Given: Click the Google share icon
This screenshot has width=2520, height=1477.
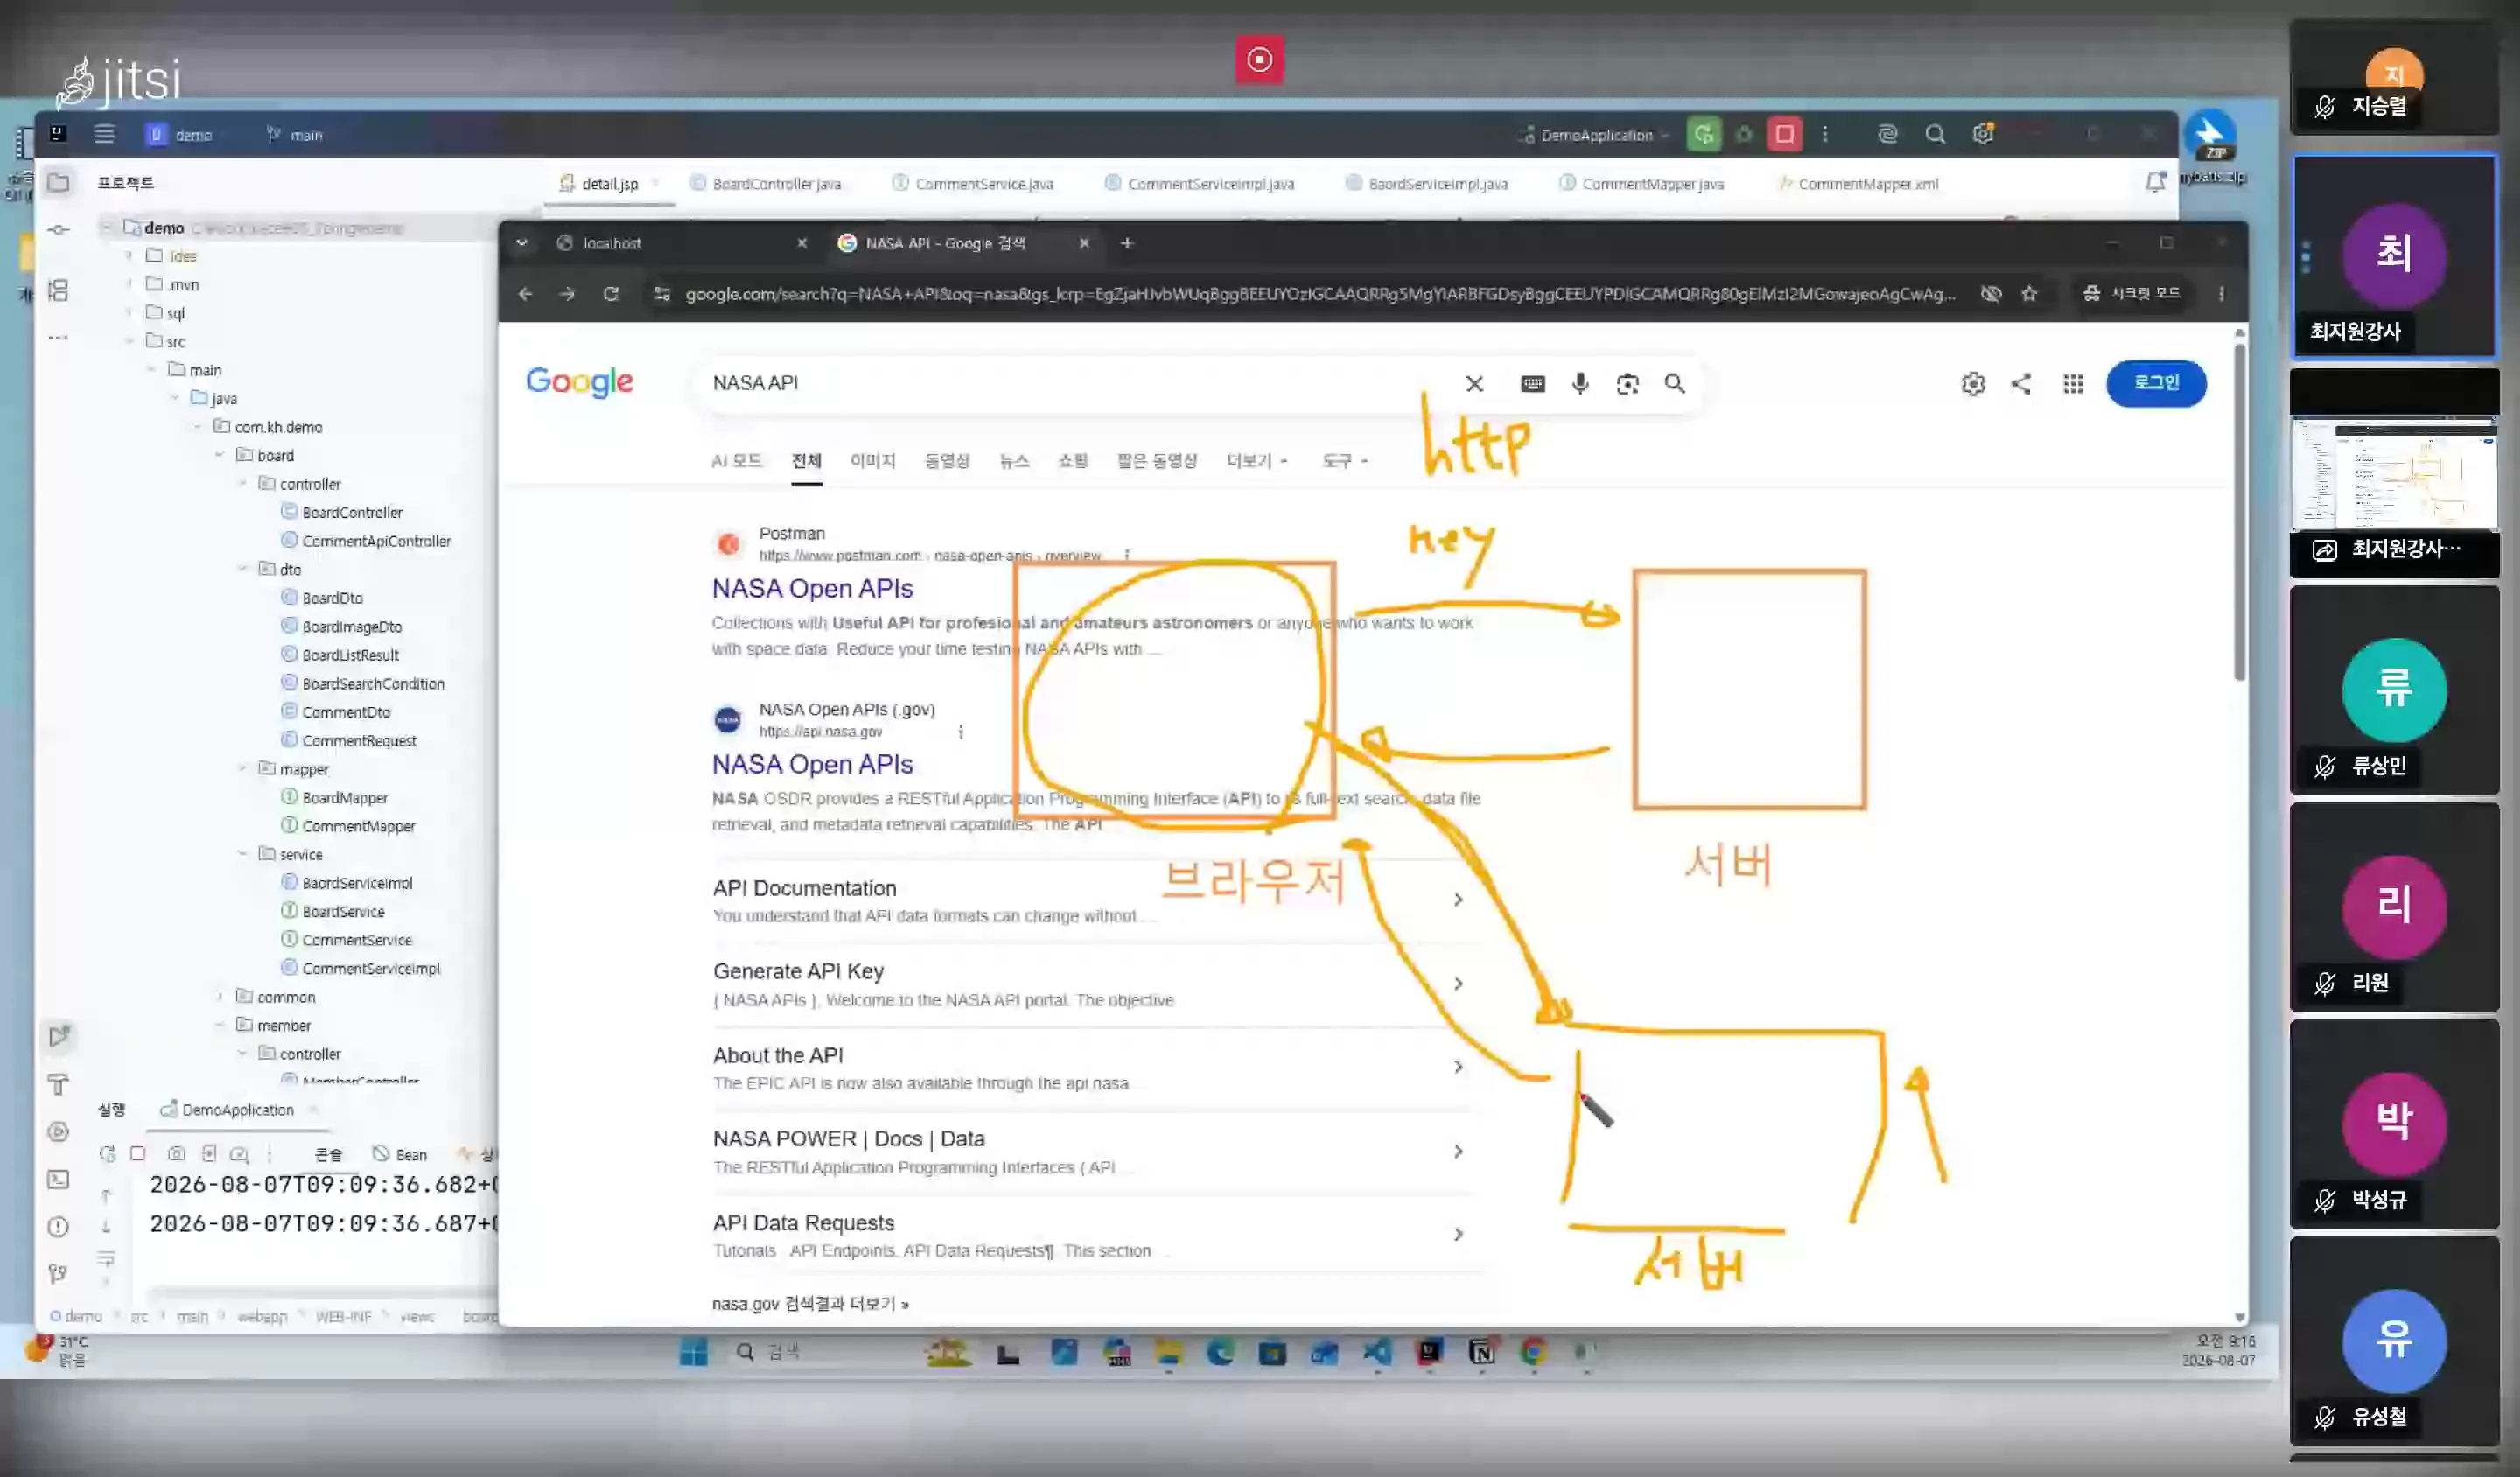Looking at the screenshot, I should [x=2021, y=383].
